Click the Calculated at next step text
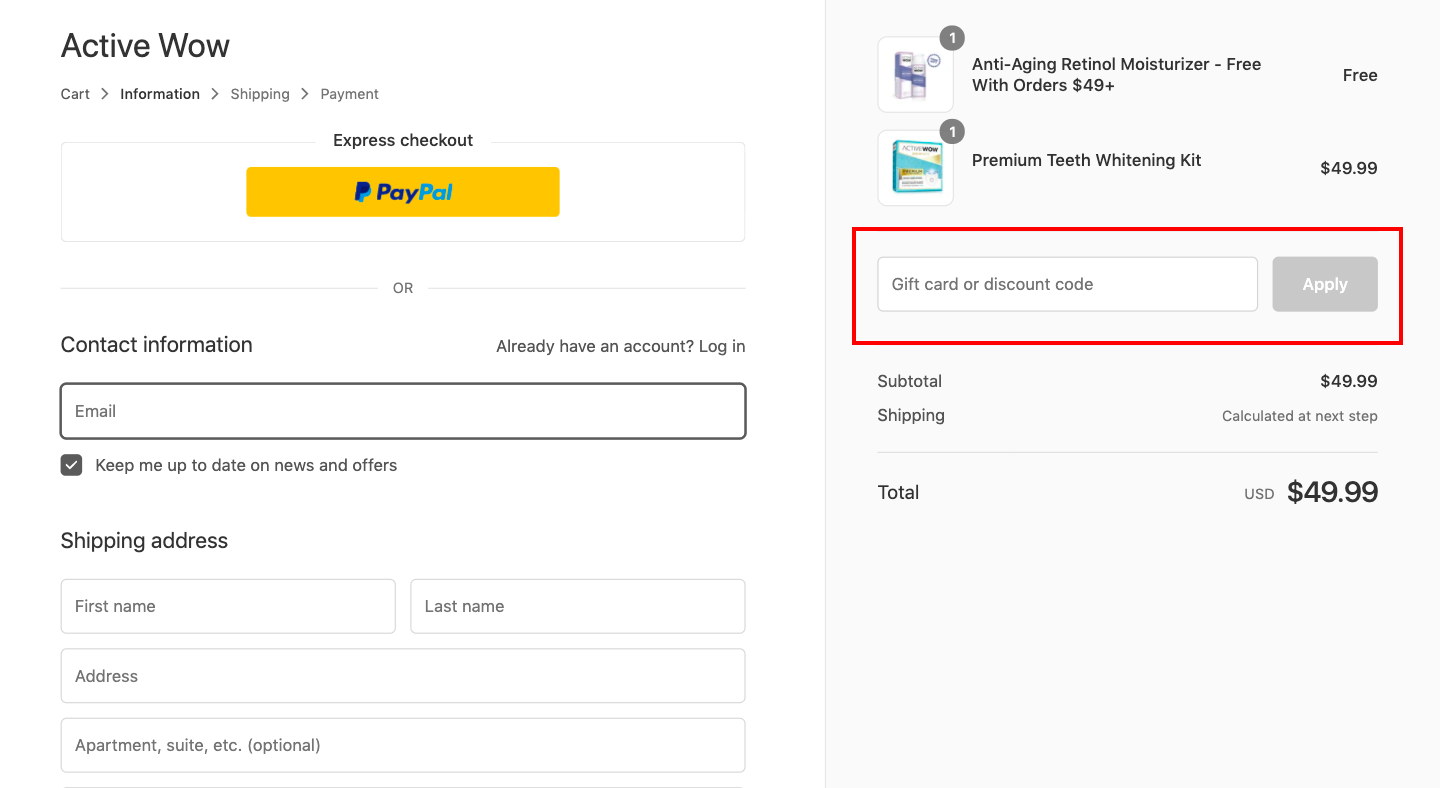This screenshot has height=788, width=1440. (x=1299, y=416)
